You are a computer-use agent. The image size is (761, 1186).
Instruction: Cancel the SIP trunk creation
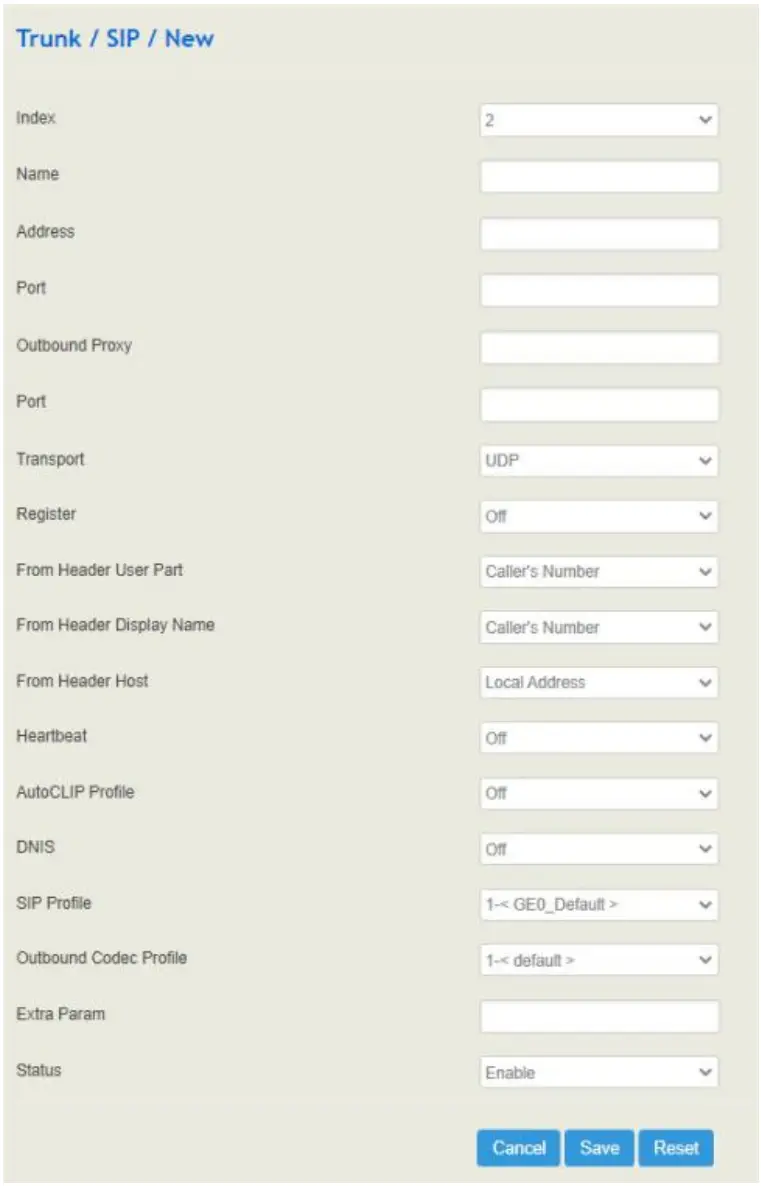tap(519, 1148)
